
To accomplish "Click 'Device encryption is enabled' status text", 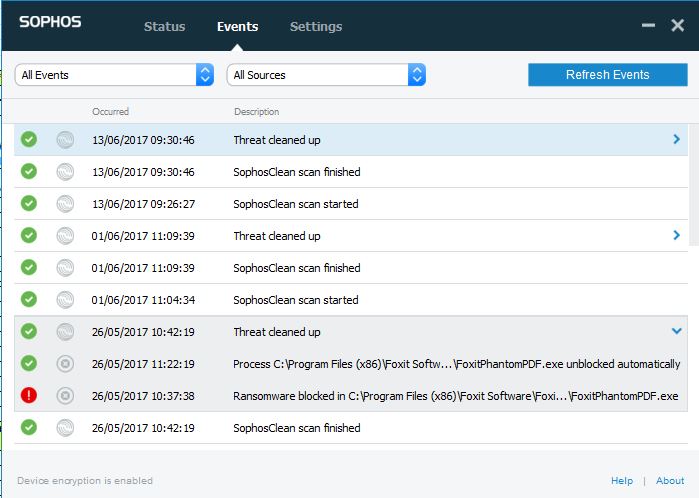I will [85, 481].
